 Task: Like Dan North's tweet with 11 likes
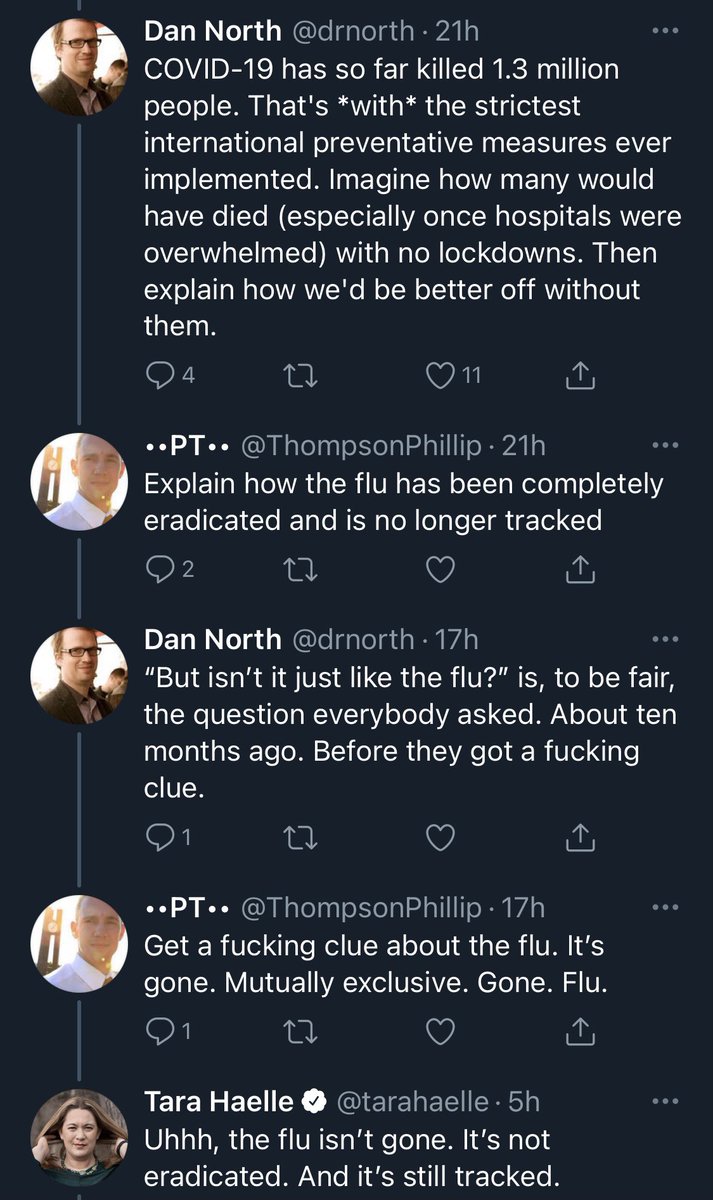click(440, 376)
